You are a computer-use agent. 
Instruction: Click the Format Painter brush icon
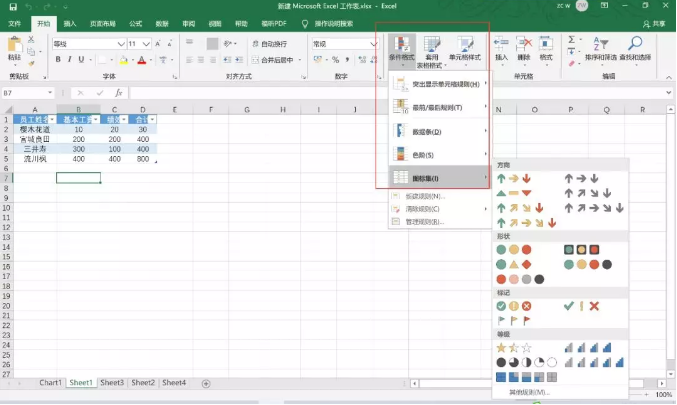31,63
